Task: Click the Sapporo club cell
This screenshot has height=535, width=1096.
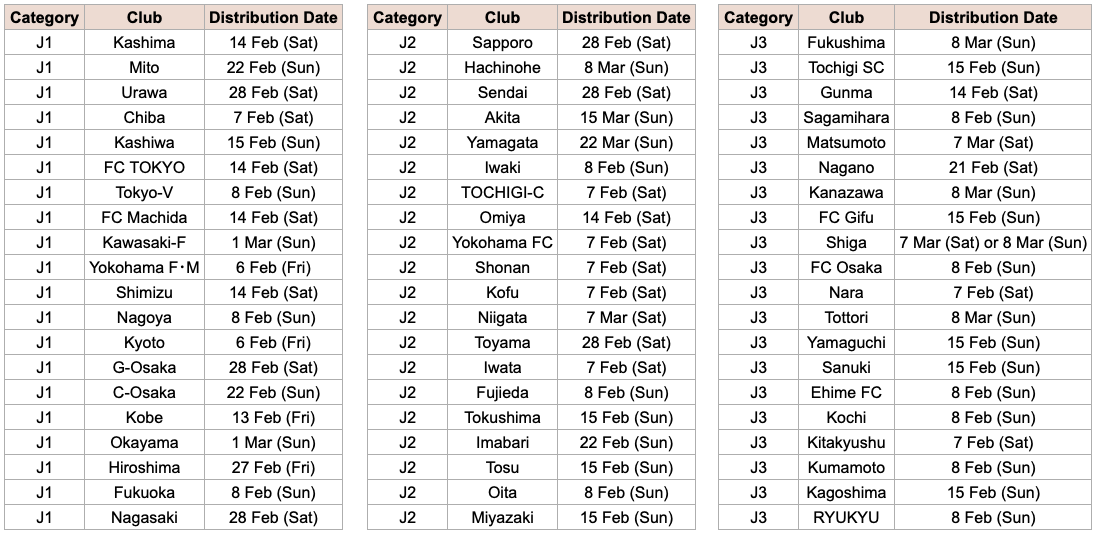Action: tap(502, 43)
